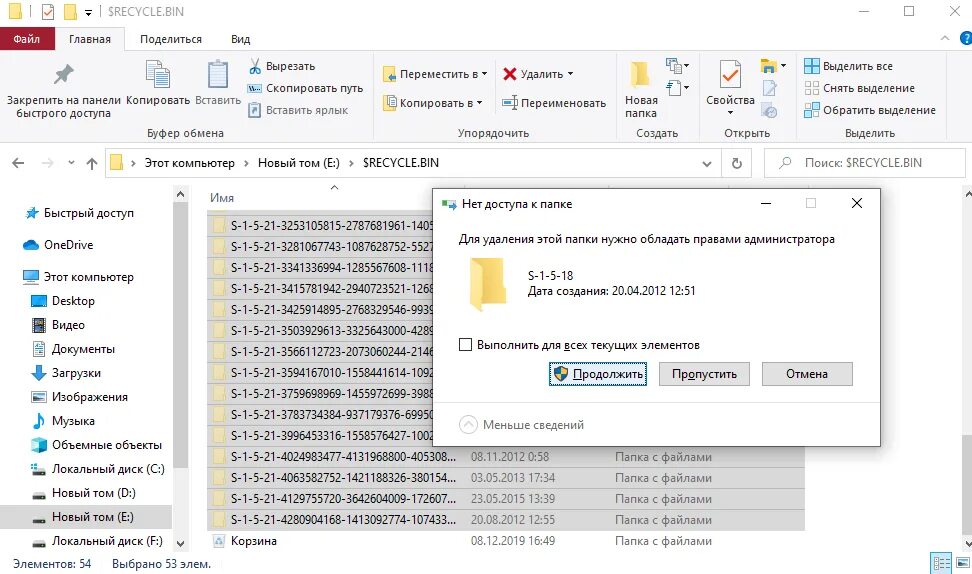Expand the Удалить dropdown arrow
Image resolution: width=972 pixels, height=574 pixels.
coord(570,74)
